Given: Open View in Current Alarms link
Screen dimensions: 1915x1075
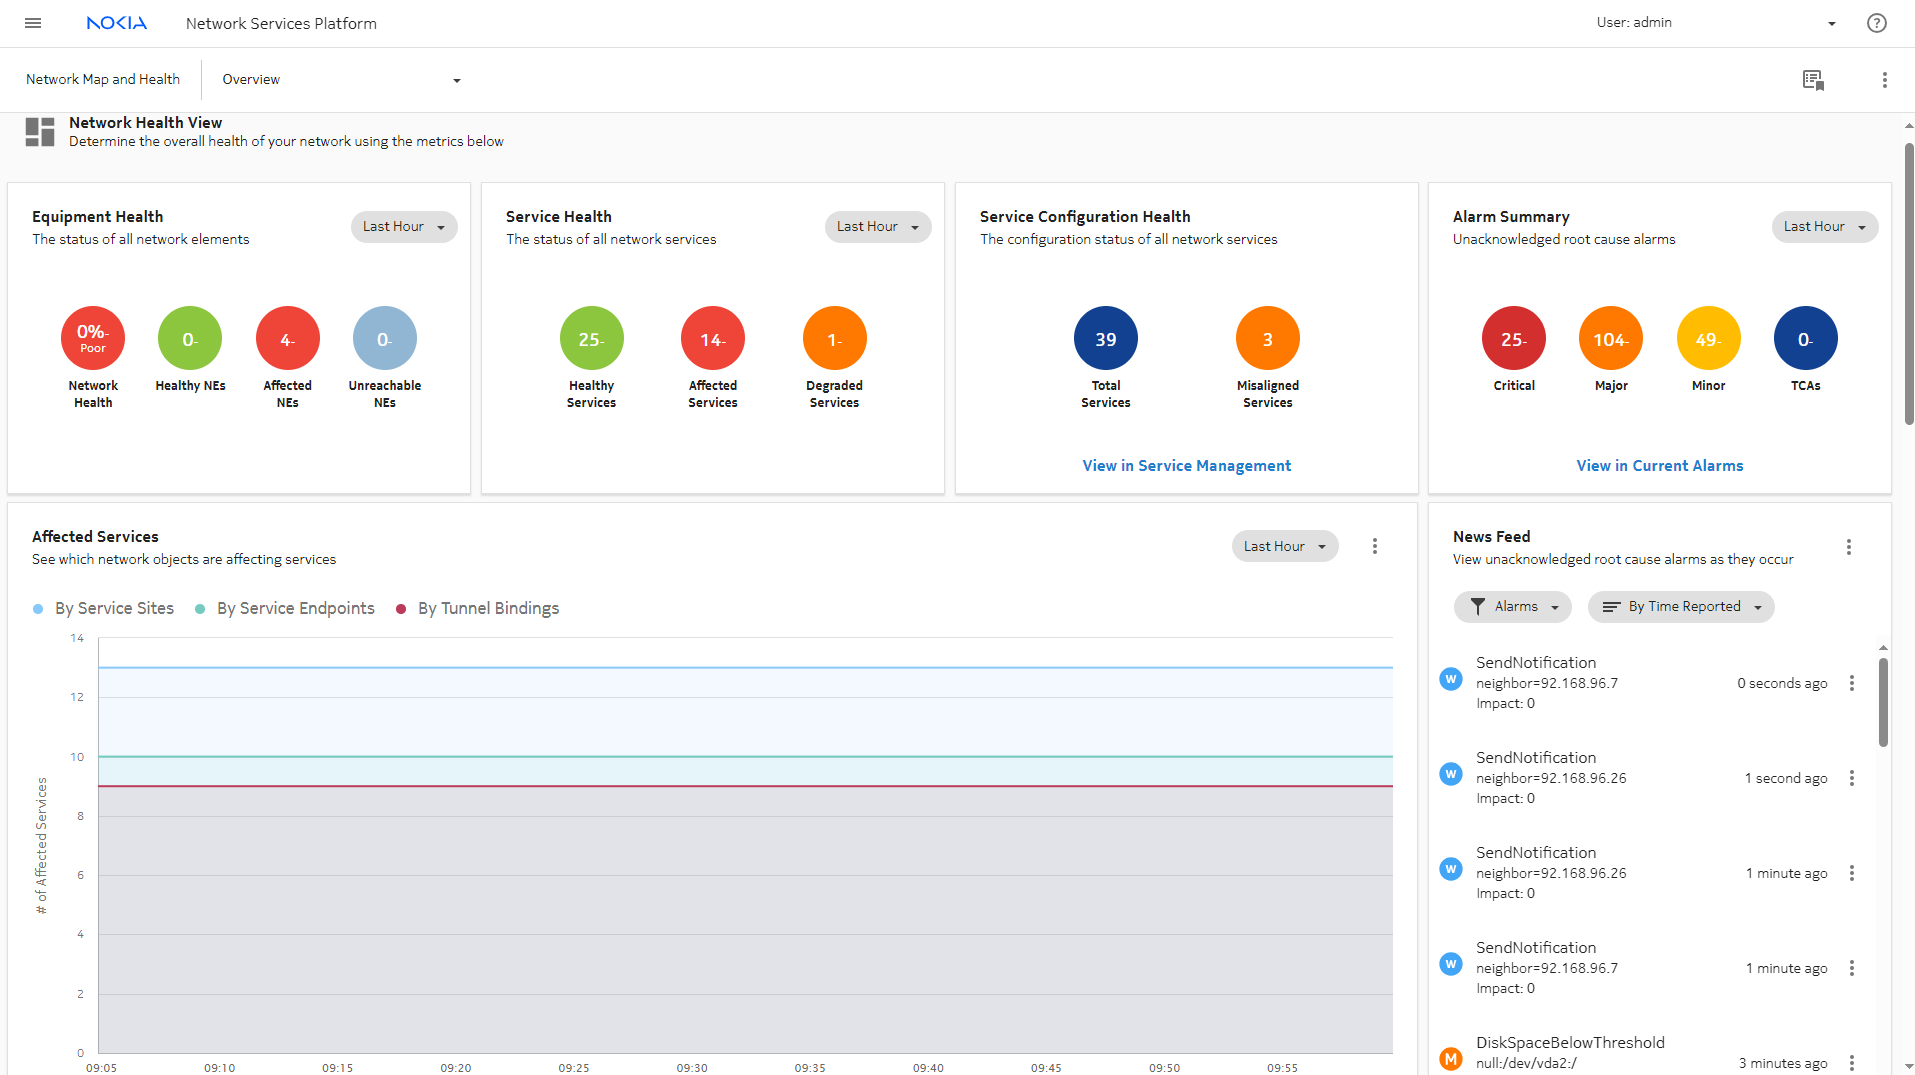Looking at the screenshot, I should click(x=1660, y=466).
